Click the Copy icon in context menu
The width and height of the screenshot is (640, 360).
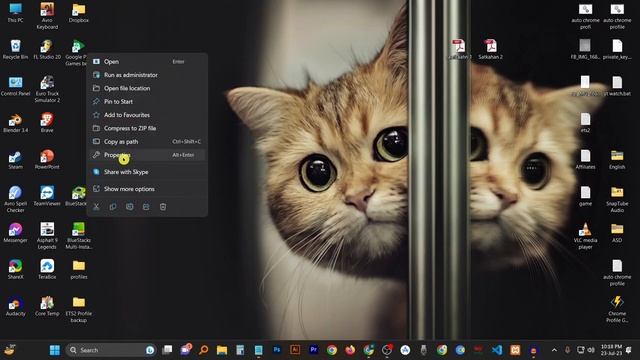tap(113, 207)
